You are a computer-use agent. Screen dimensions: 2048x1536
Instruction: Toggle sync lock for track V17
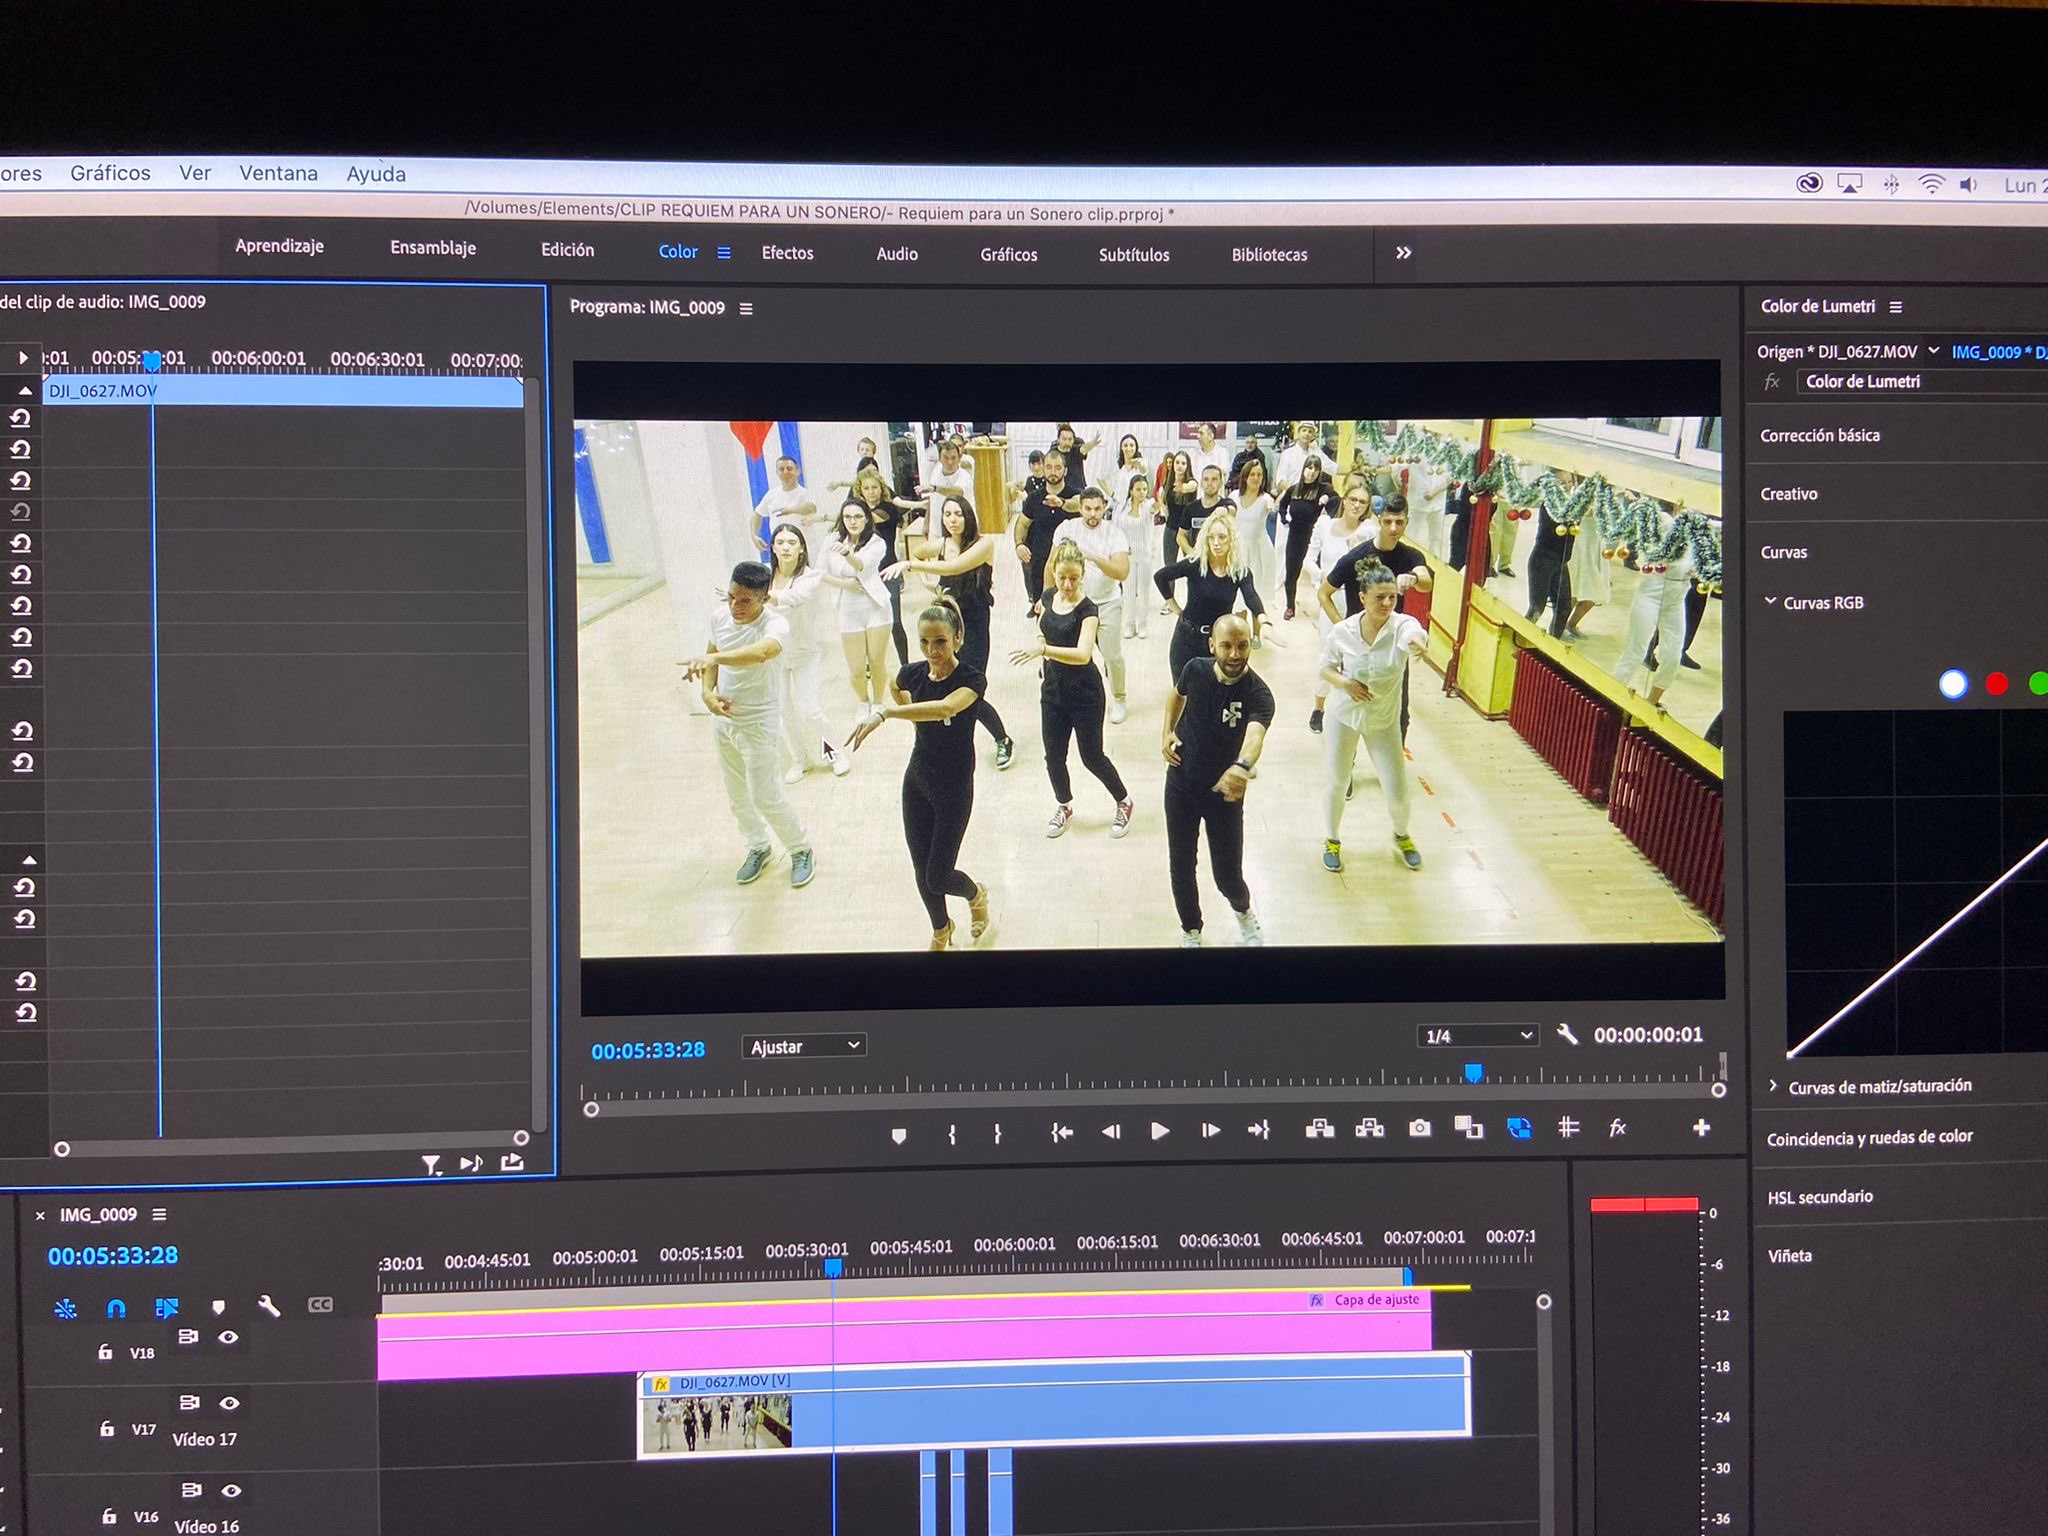coord(189,1403)
